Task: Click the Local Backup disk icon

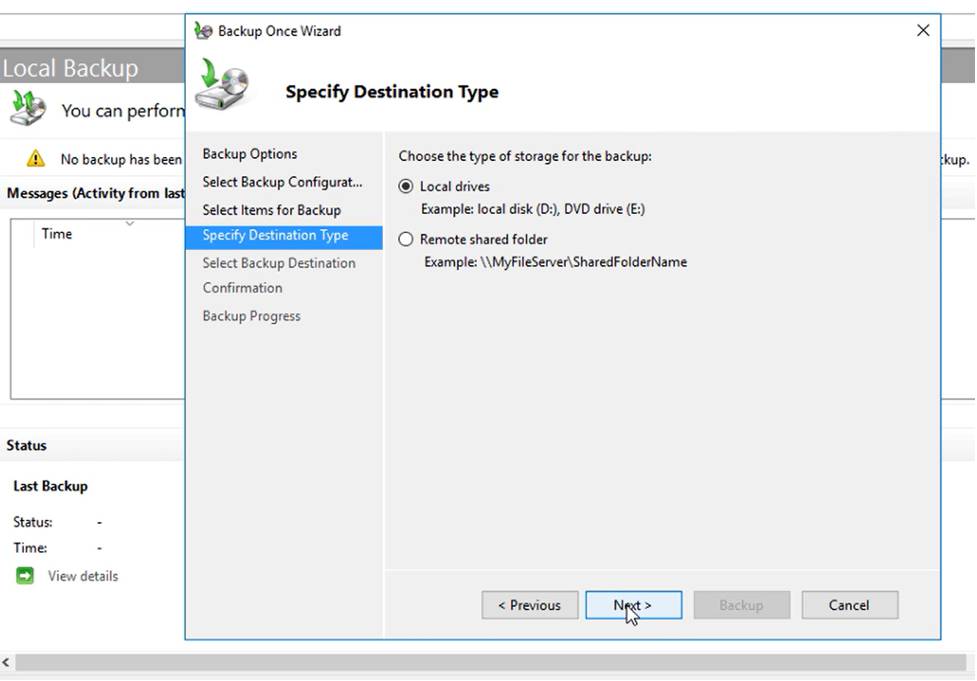Action: click(26, 108)
